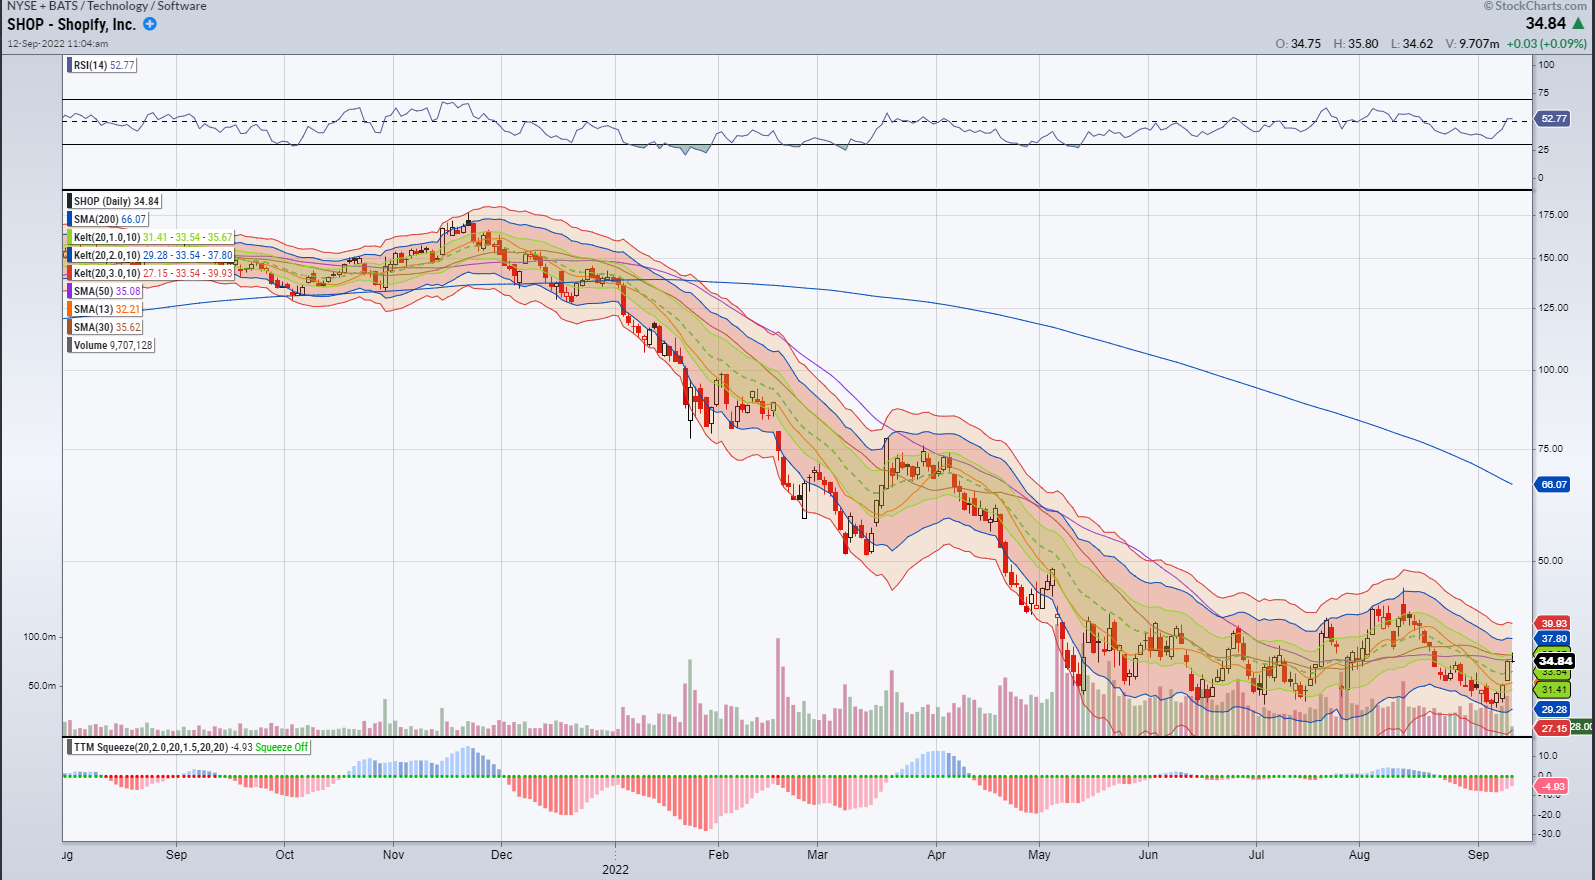This screenshot has height=880, width=1595.
Task: Click the 50.0m volume axis label
Action: pyautogui.click(x=42, y=685)
